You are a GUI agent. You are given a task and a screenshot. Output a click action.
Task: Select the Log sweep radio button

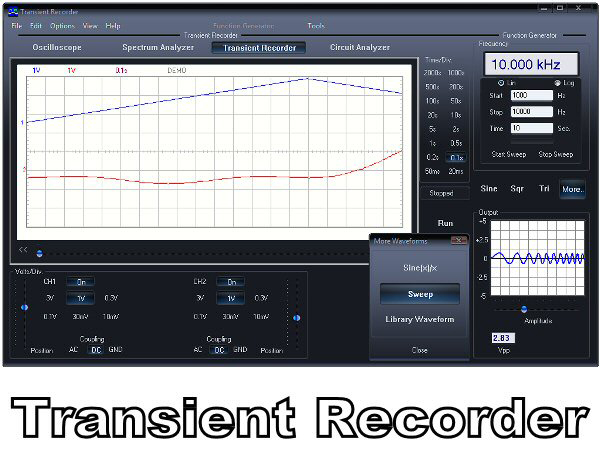[x=557, y=83]
